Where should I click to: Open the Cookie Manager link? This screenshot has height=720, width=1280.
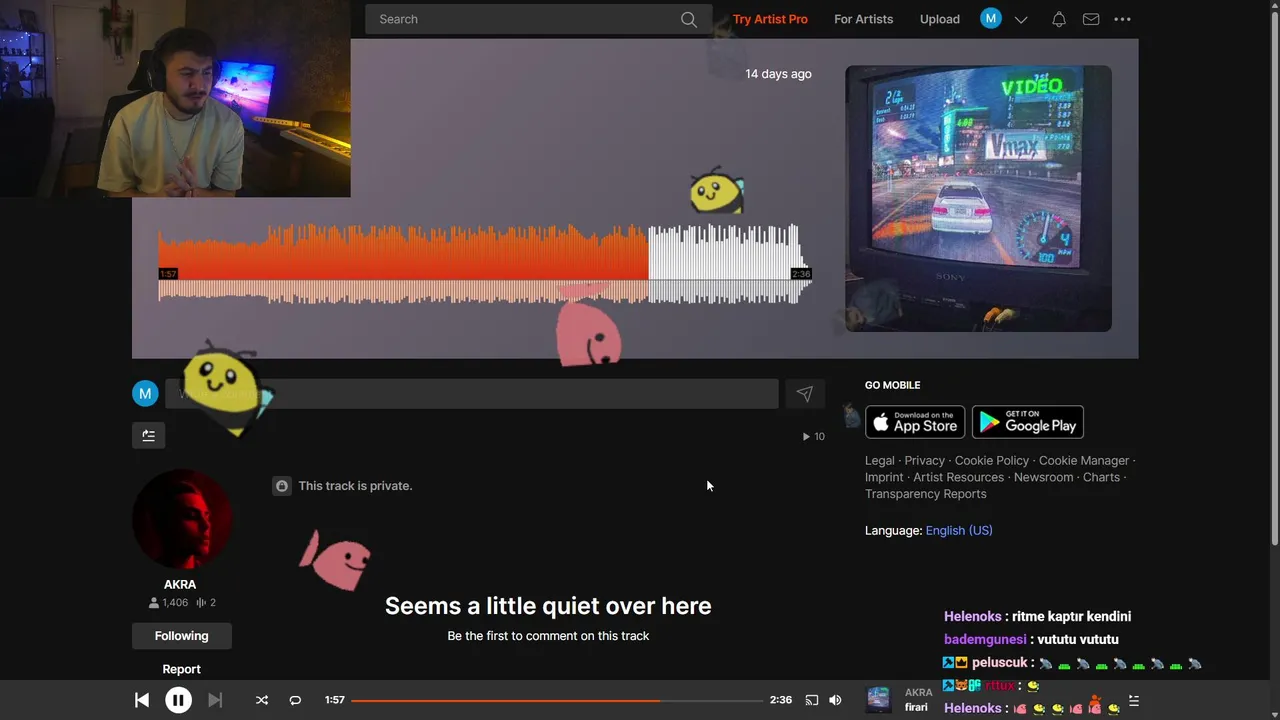1084,461
